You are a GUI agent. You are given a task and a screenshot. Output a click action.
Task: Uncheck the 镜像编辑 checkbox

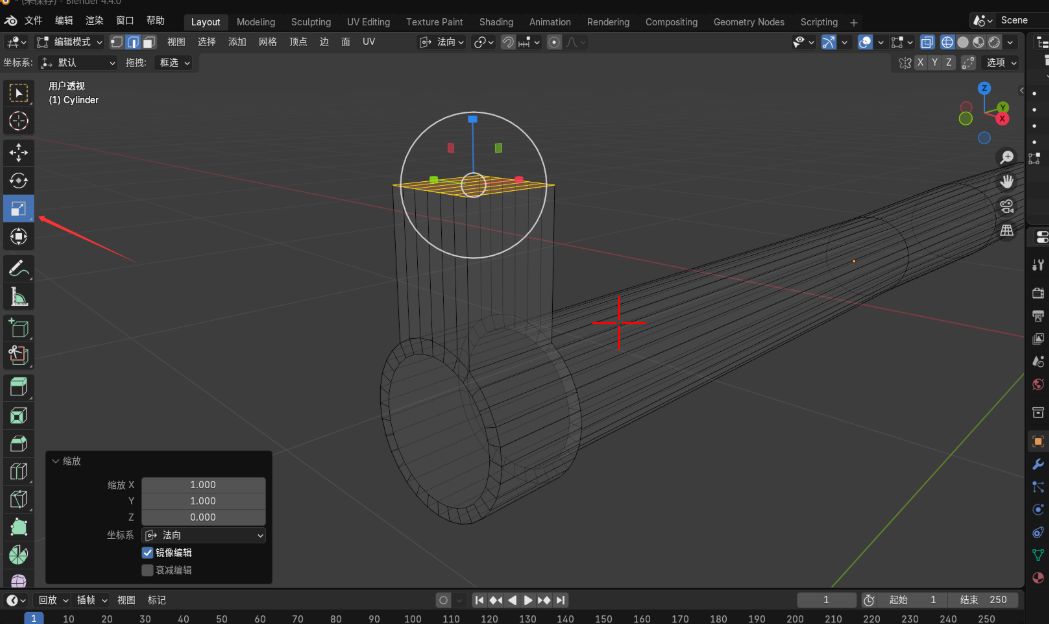(x=148, y=553)
